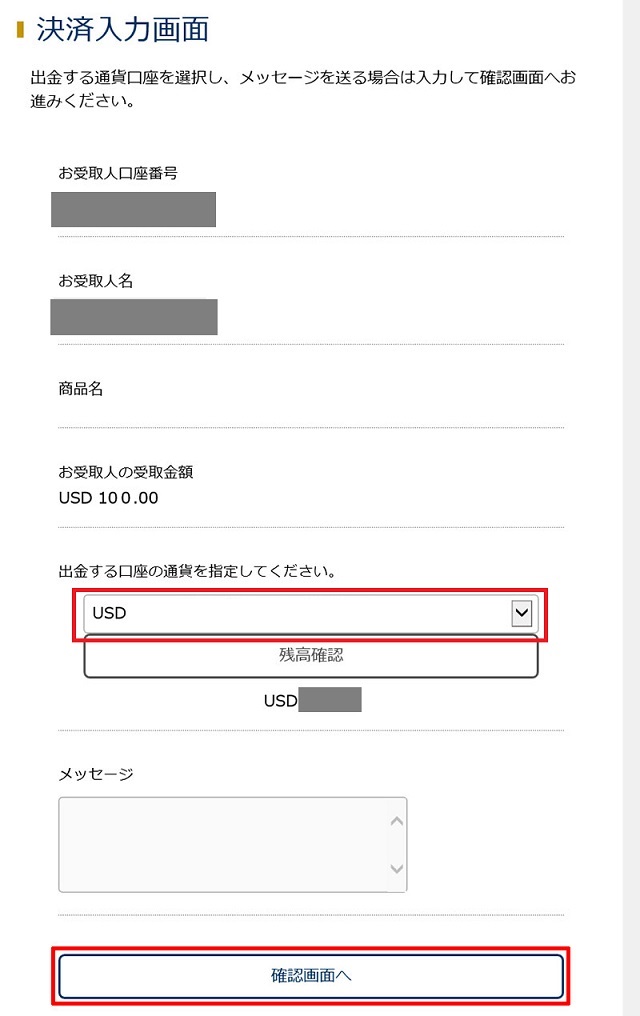Click the USD balance shown under 残高確認
The height and width of the screenshot is (1016, 640).
(x=311, y=700)
